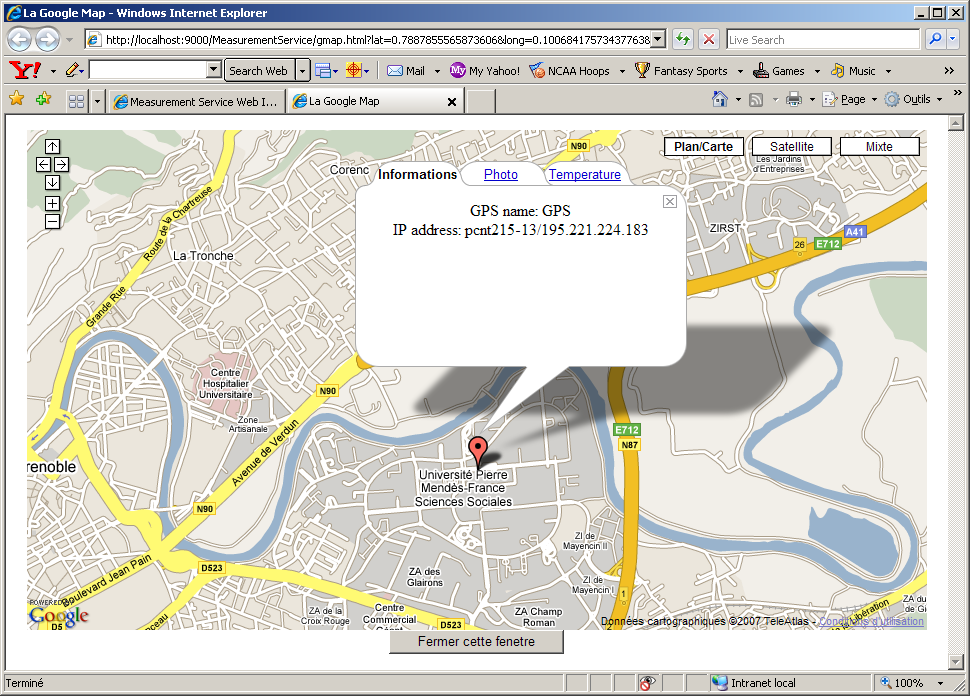Screen dimensions: 970x696
Task: Click the scrollbar down arrow
Action: (x=955, y=662)
